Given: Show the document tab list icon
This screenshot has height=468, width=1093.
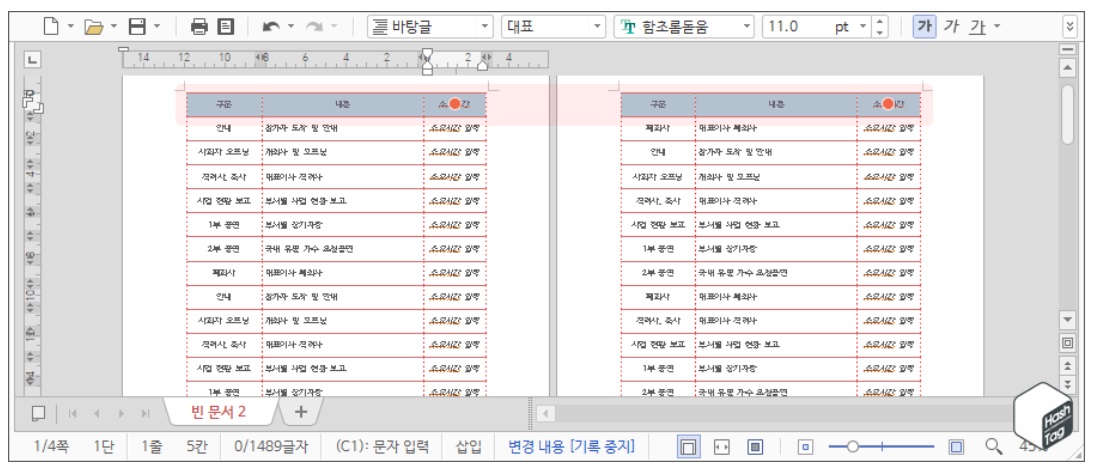Looking at the screenshot, I should [x=39, y=413].
